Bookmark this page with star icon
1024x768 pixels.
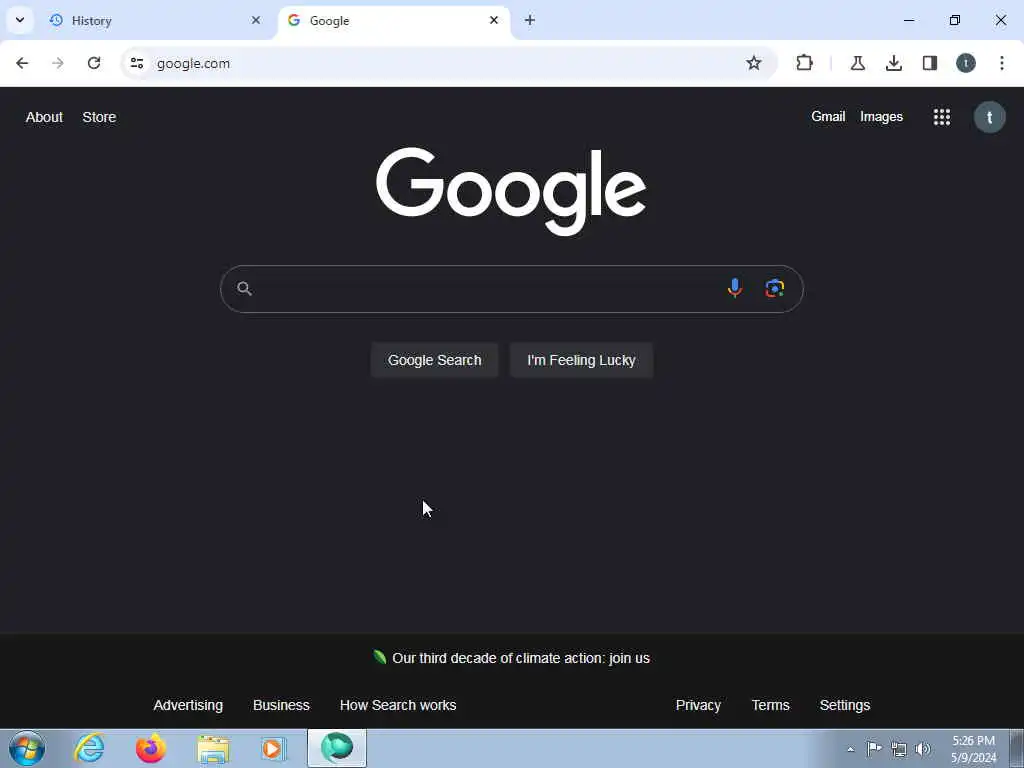point(754,63)
